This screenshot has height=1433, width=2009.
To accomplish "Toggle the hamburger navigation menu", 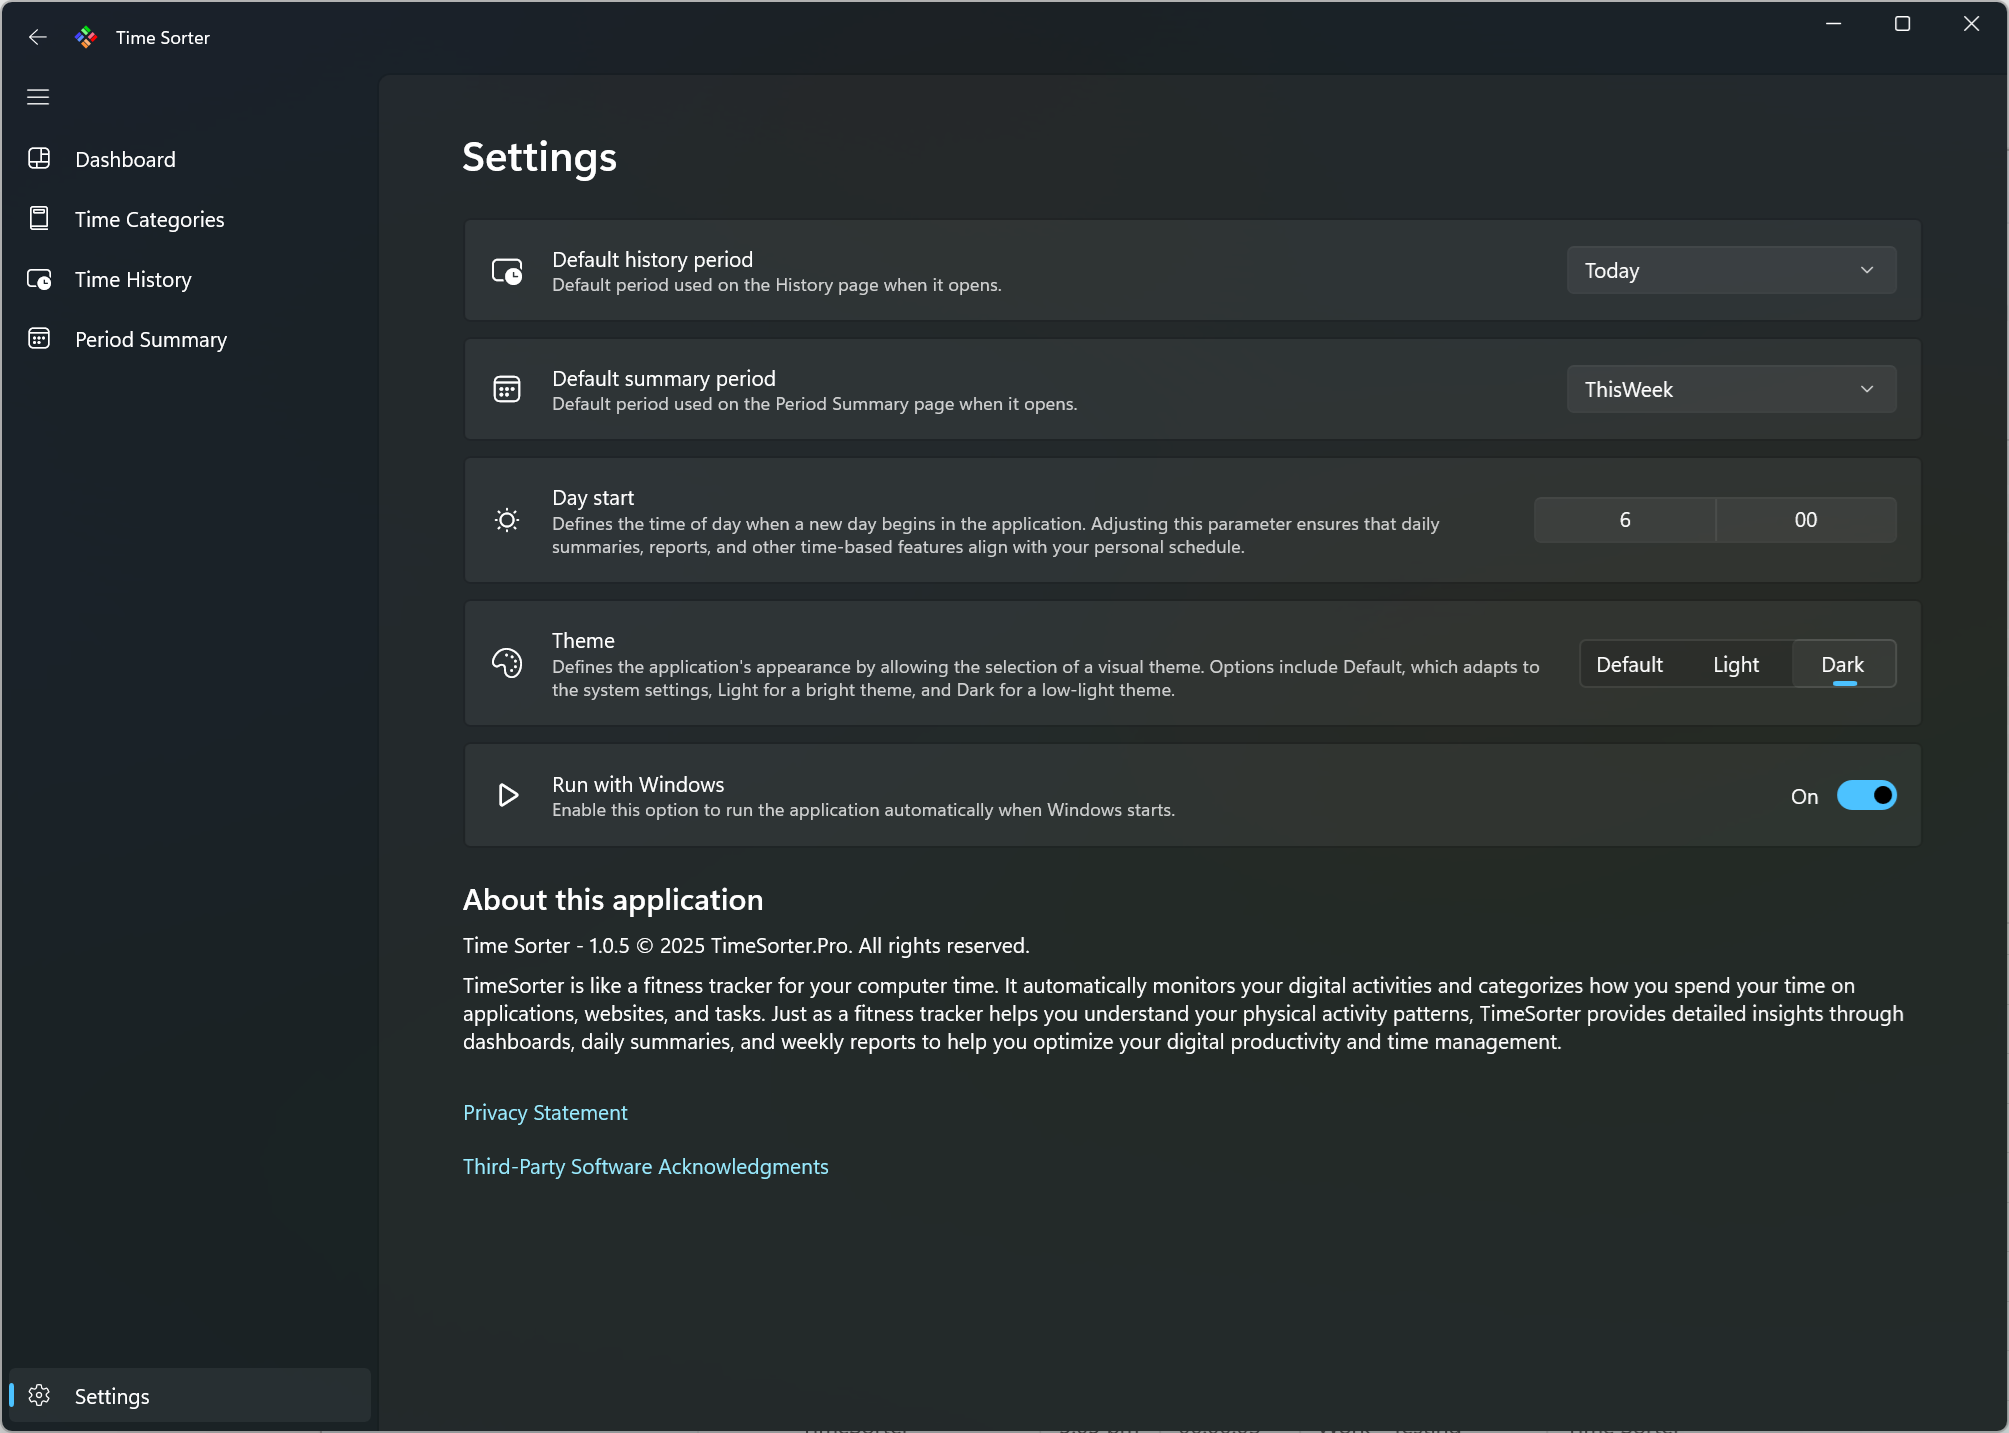I will point(38,97).
